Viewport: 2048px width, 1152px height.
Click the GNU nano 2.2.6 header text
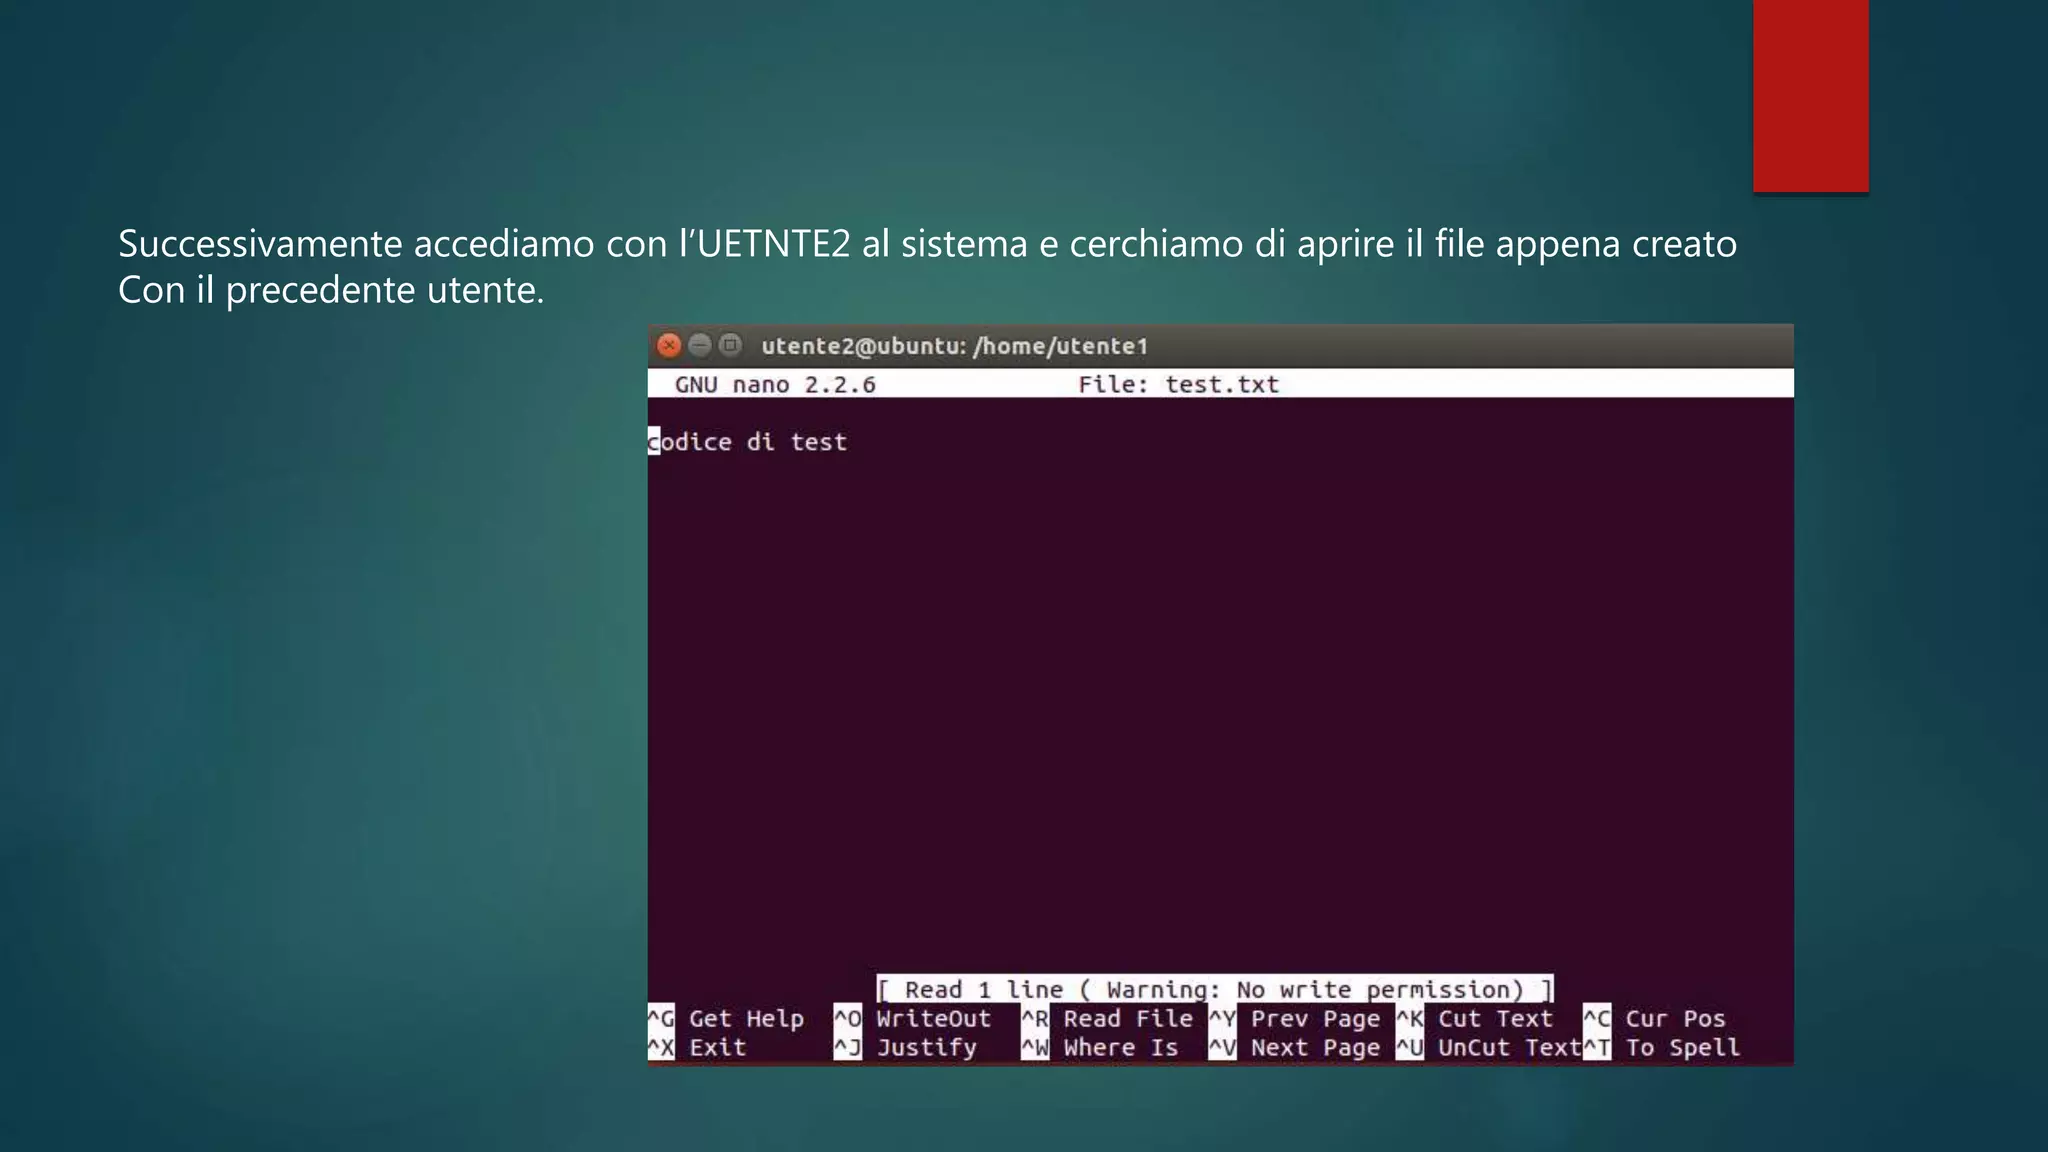(775, 384)
